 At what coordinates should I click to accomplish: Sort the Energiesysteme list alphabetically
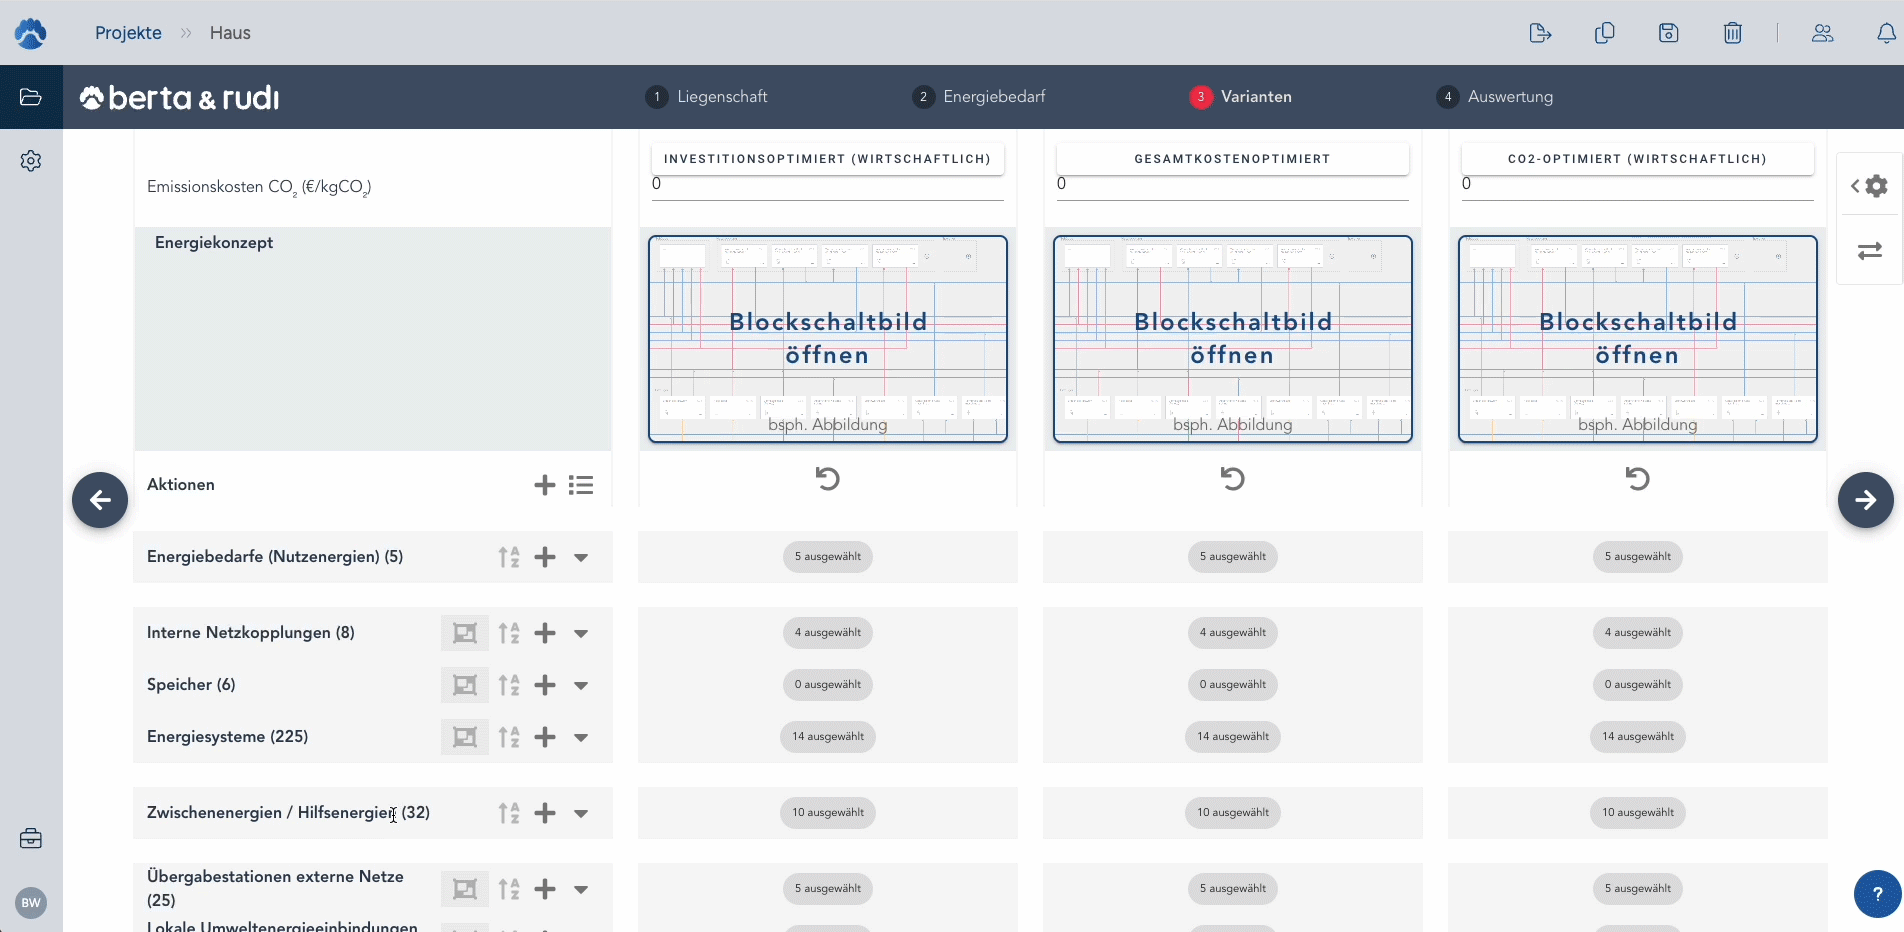click(509, 737)
